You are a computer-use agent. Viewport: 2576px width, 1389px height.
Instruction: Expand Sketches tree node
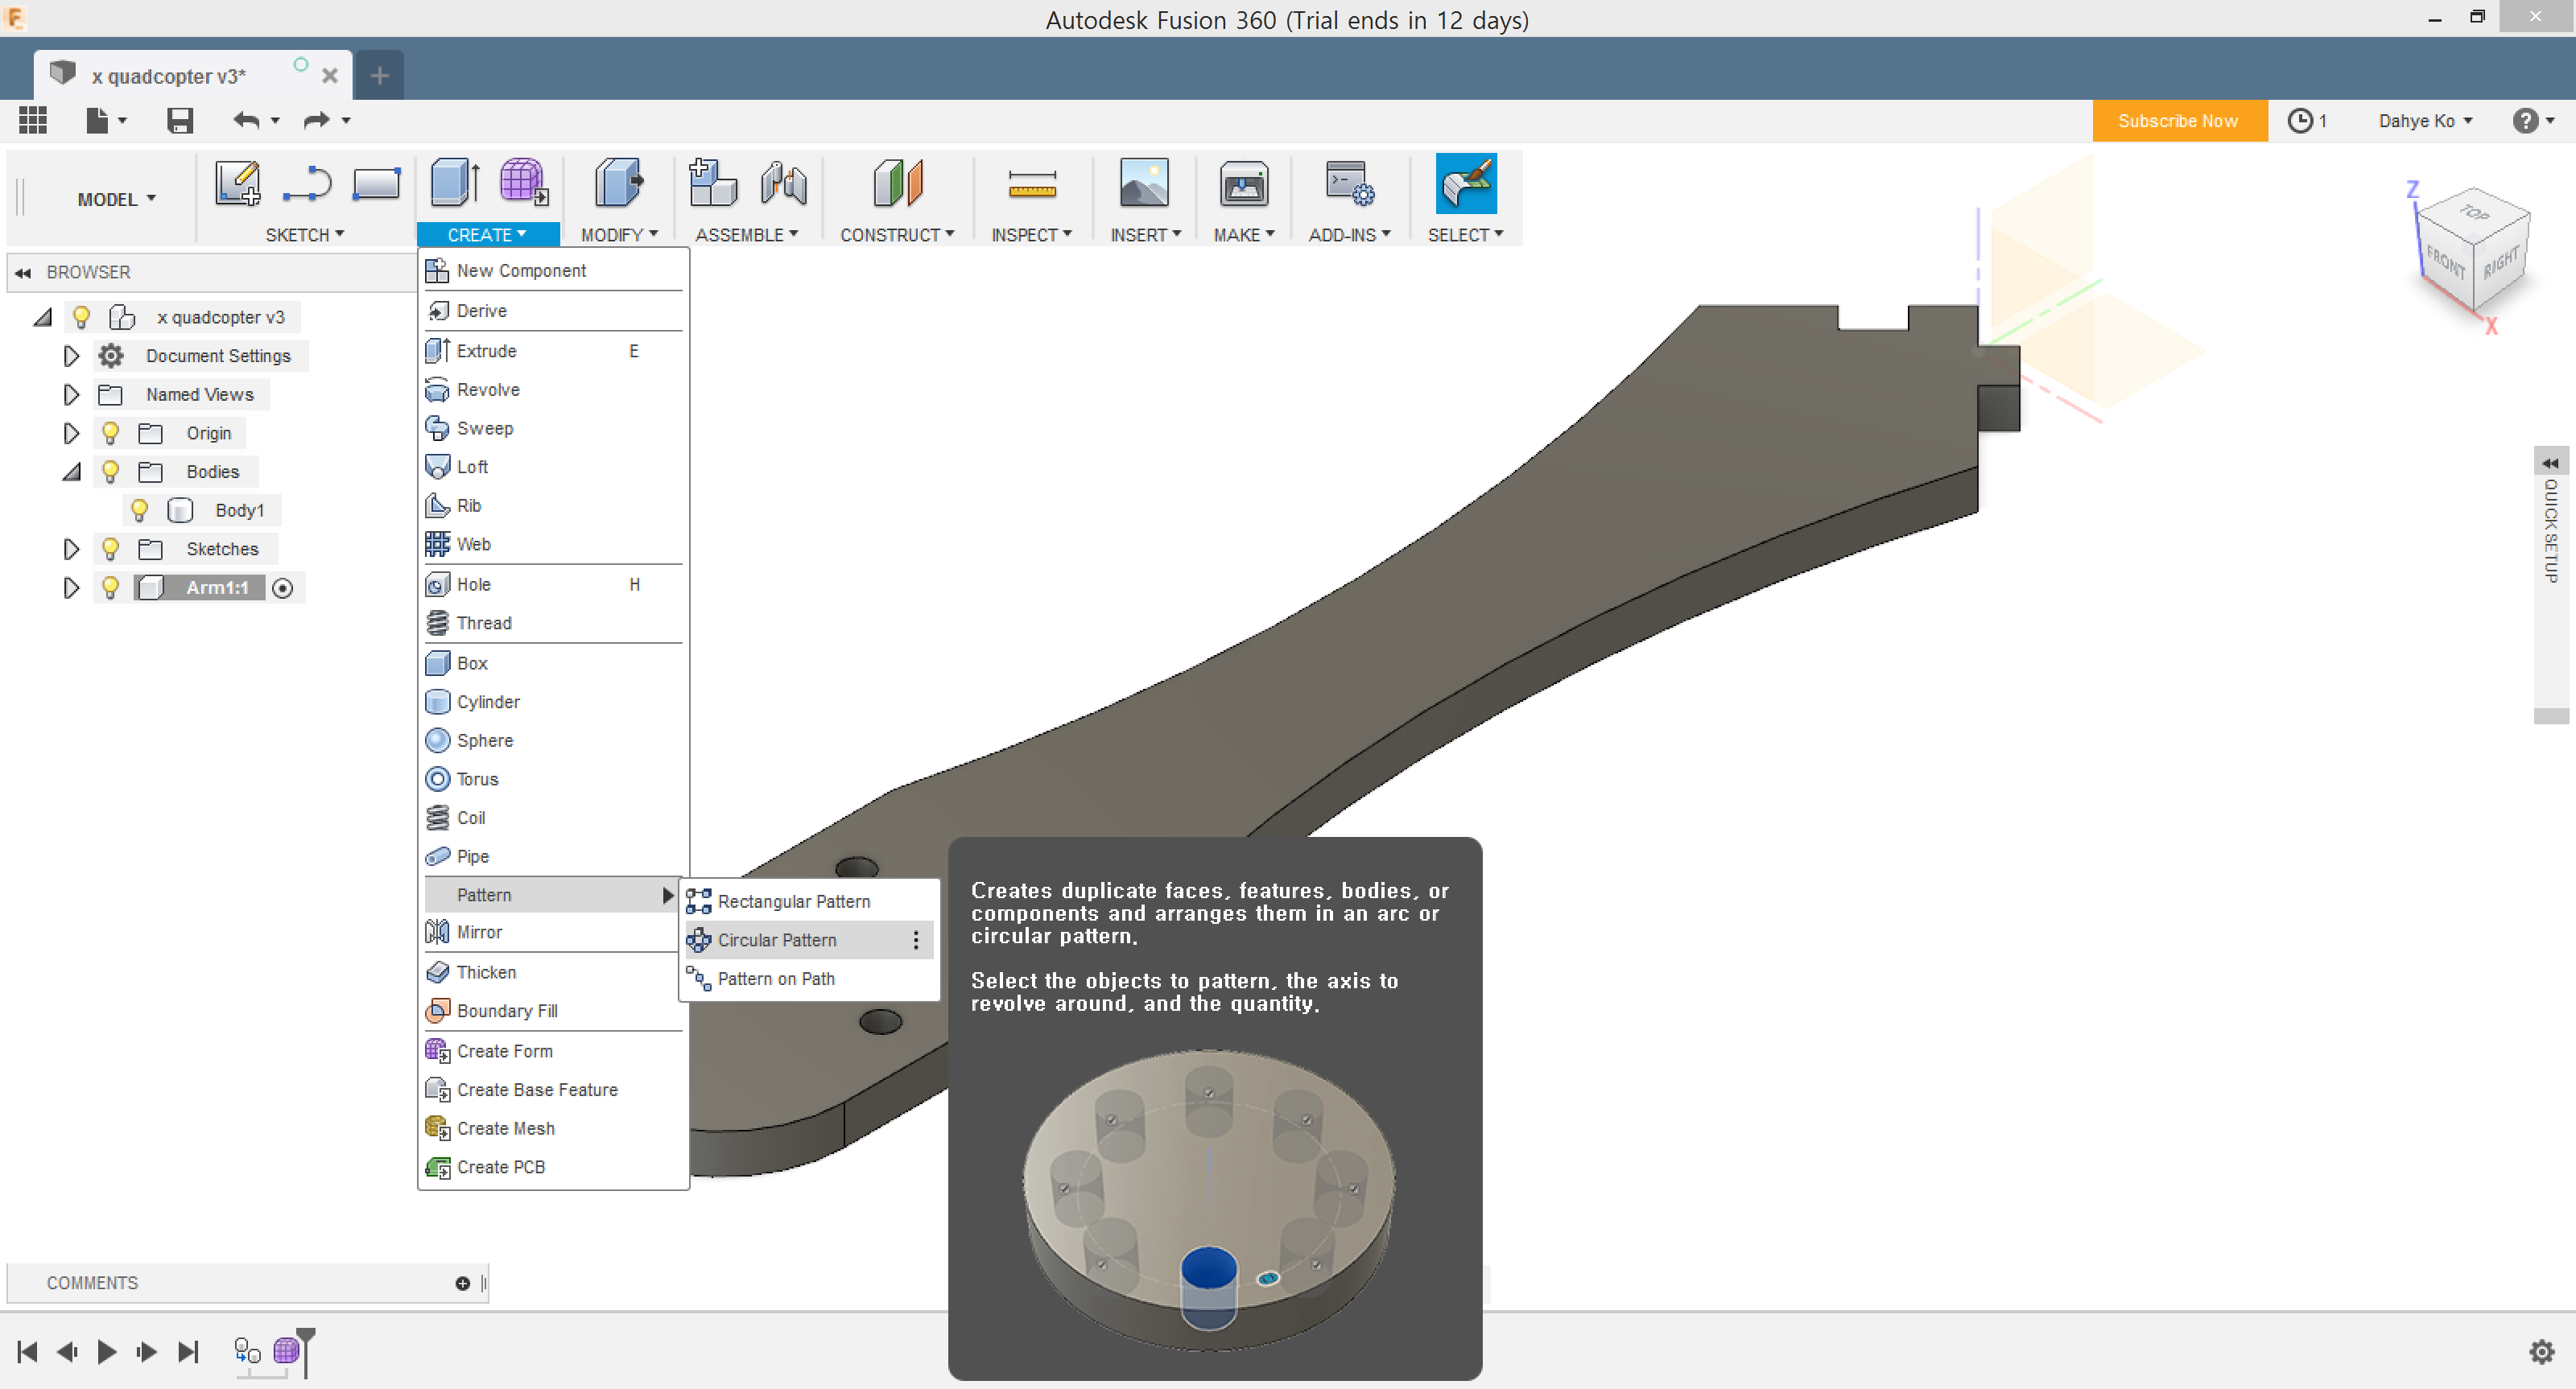(x=70, y=549)
